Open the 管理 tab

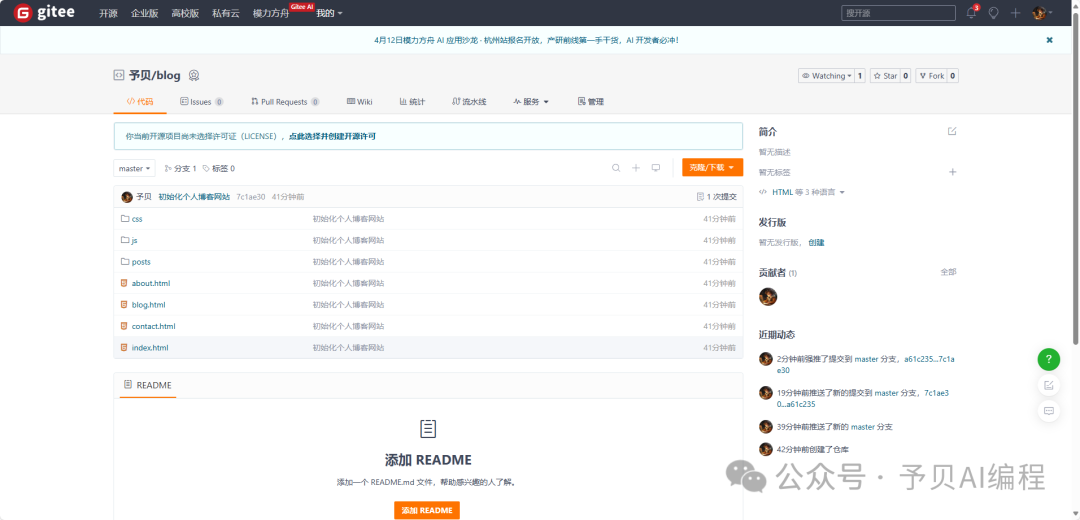point(590,102)
